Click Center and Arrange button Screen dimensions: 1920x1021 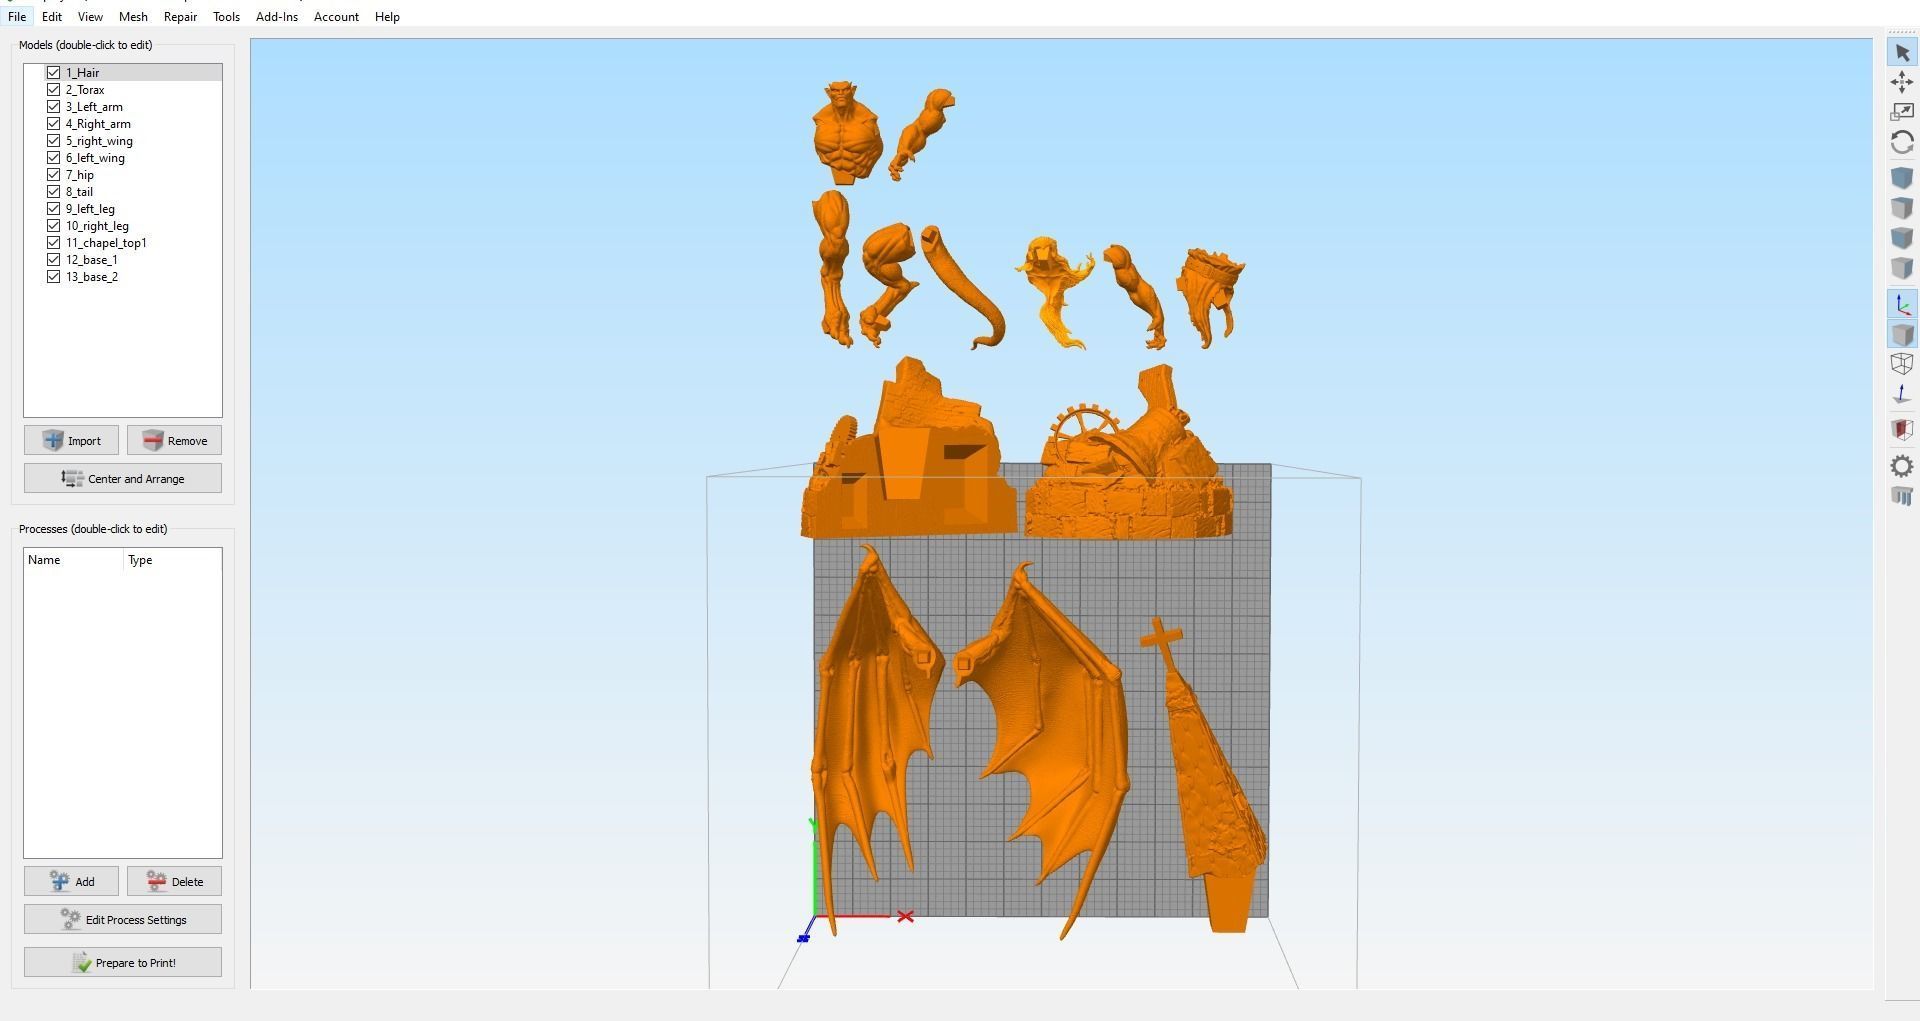pyautogui.click(x=123, y=479)
